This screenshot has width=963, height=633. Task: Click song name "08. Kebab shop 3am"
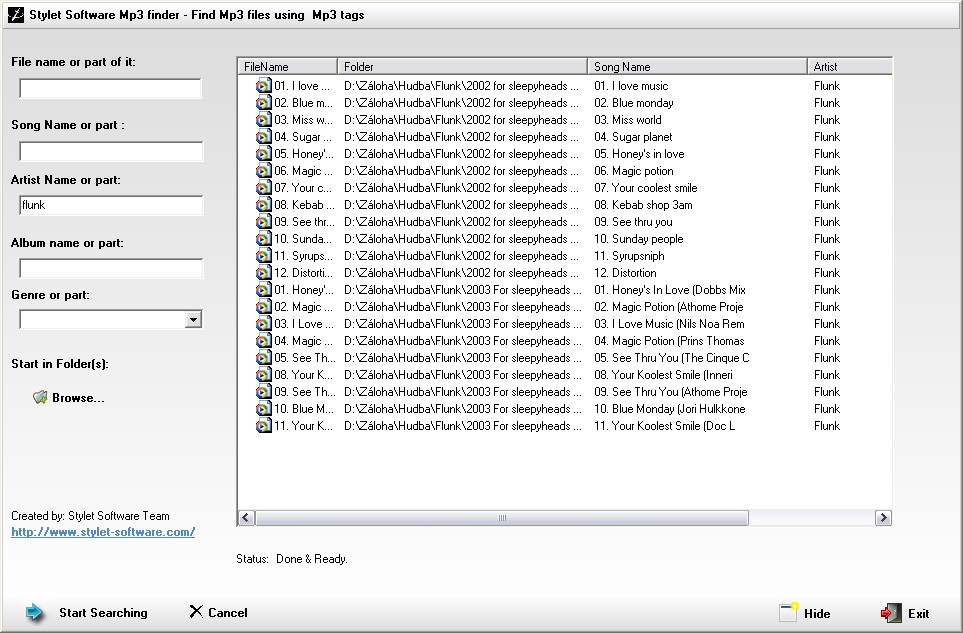pyautogui.click(x=643, y=205)
